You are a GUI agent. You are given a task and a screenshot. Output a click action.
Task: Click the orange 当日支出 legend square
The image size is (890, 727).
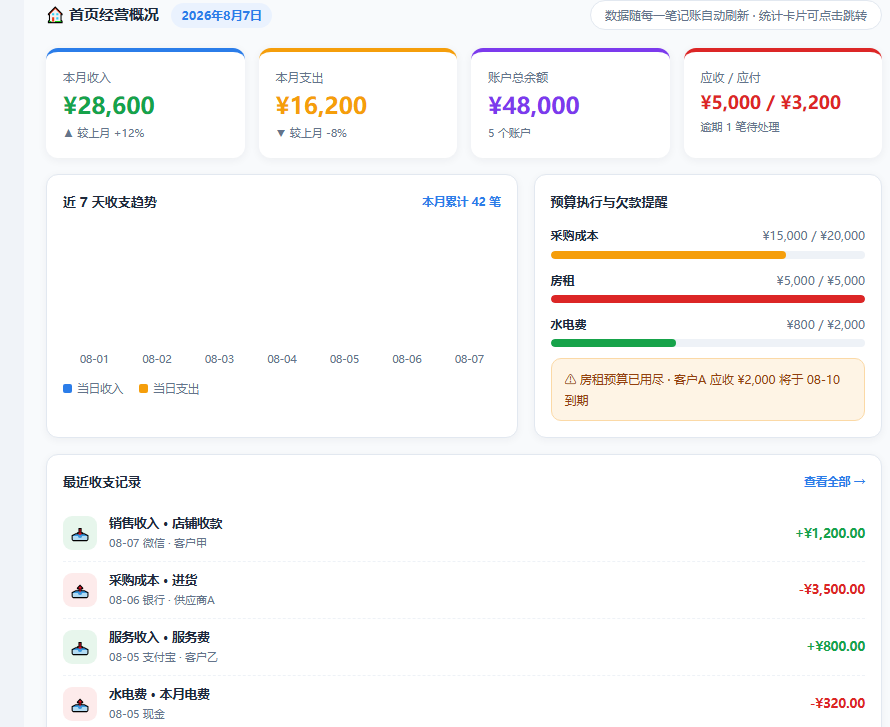(144, 389)
